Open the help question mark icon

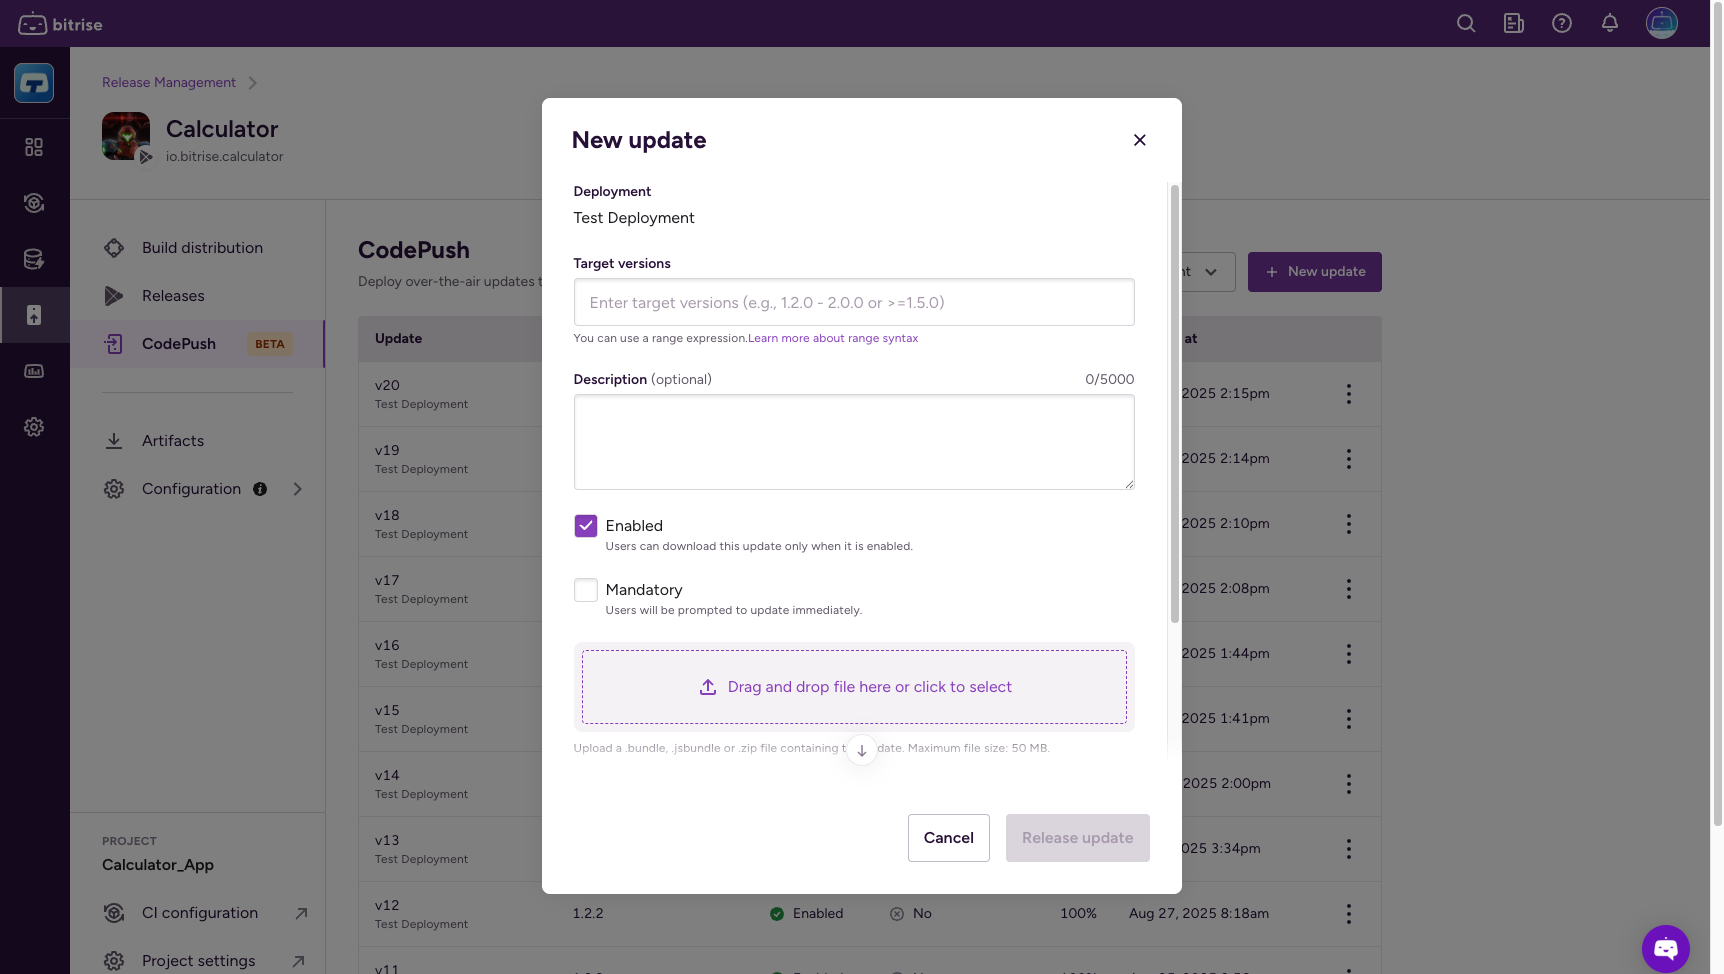(1561, 23)
